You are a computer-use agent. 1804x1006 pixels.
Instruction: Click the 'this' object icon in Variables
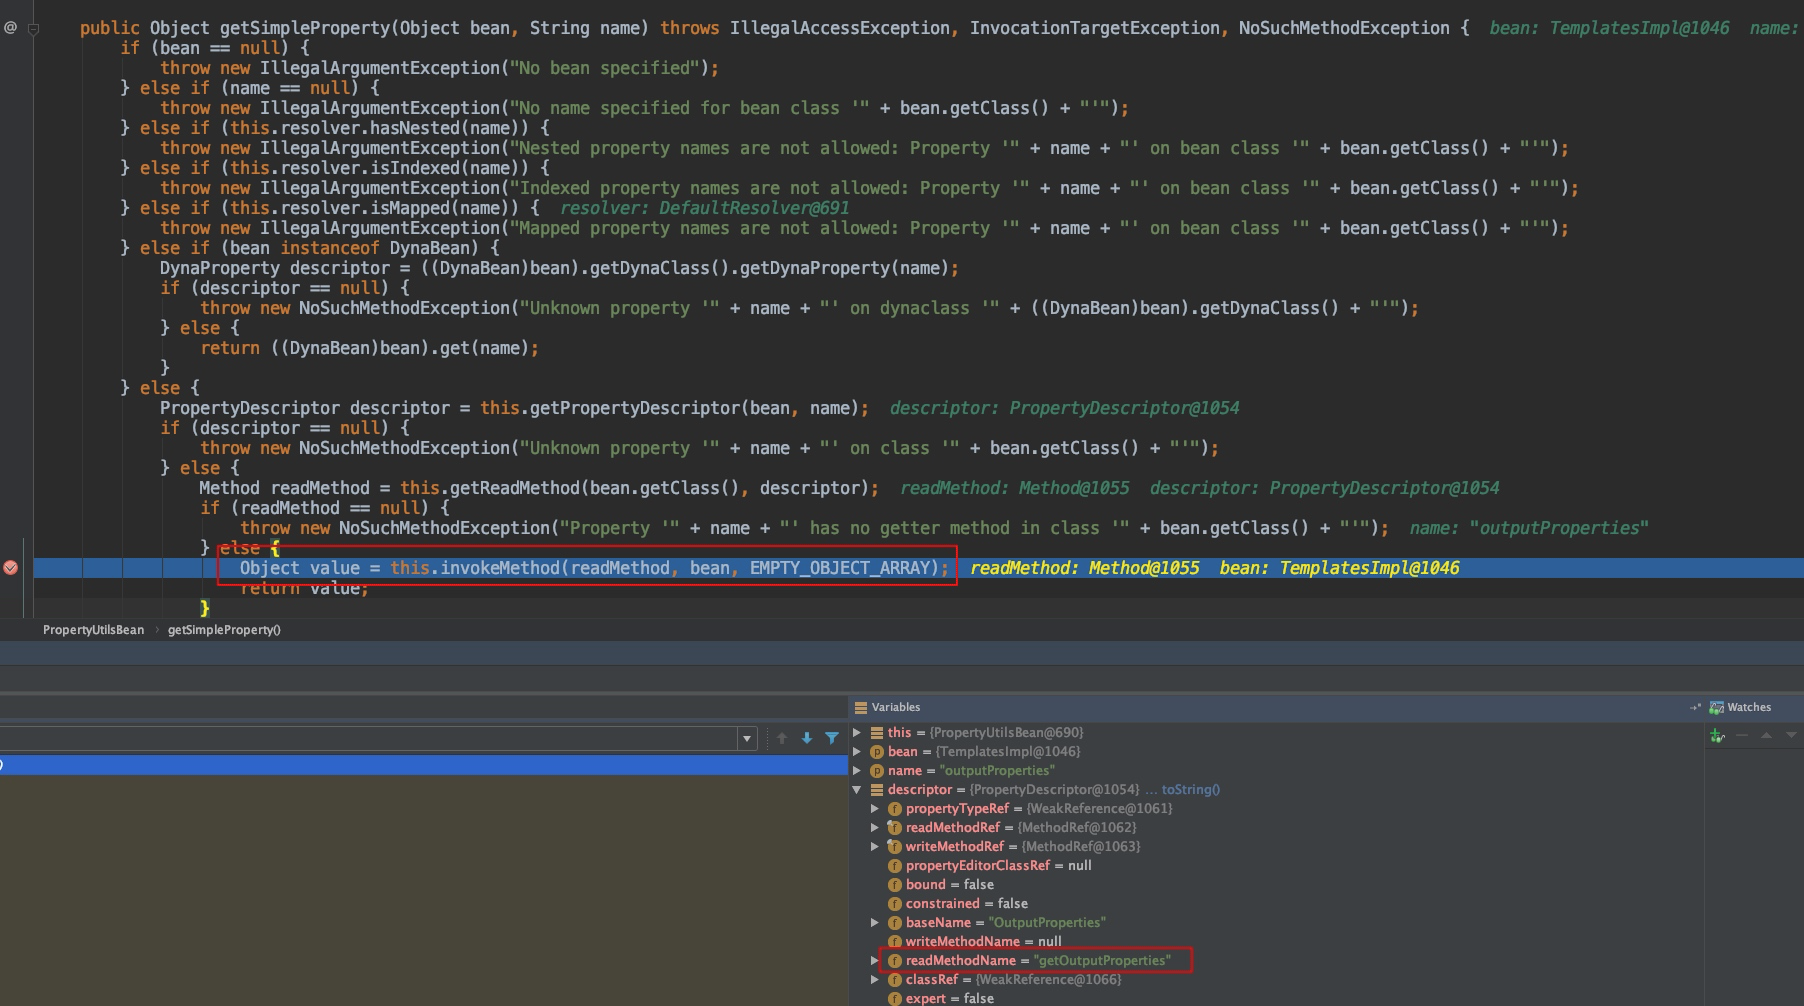pyautogui.click(x=877, y=733)
